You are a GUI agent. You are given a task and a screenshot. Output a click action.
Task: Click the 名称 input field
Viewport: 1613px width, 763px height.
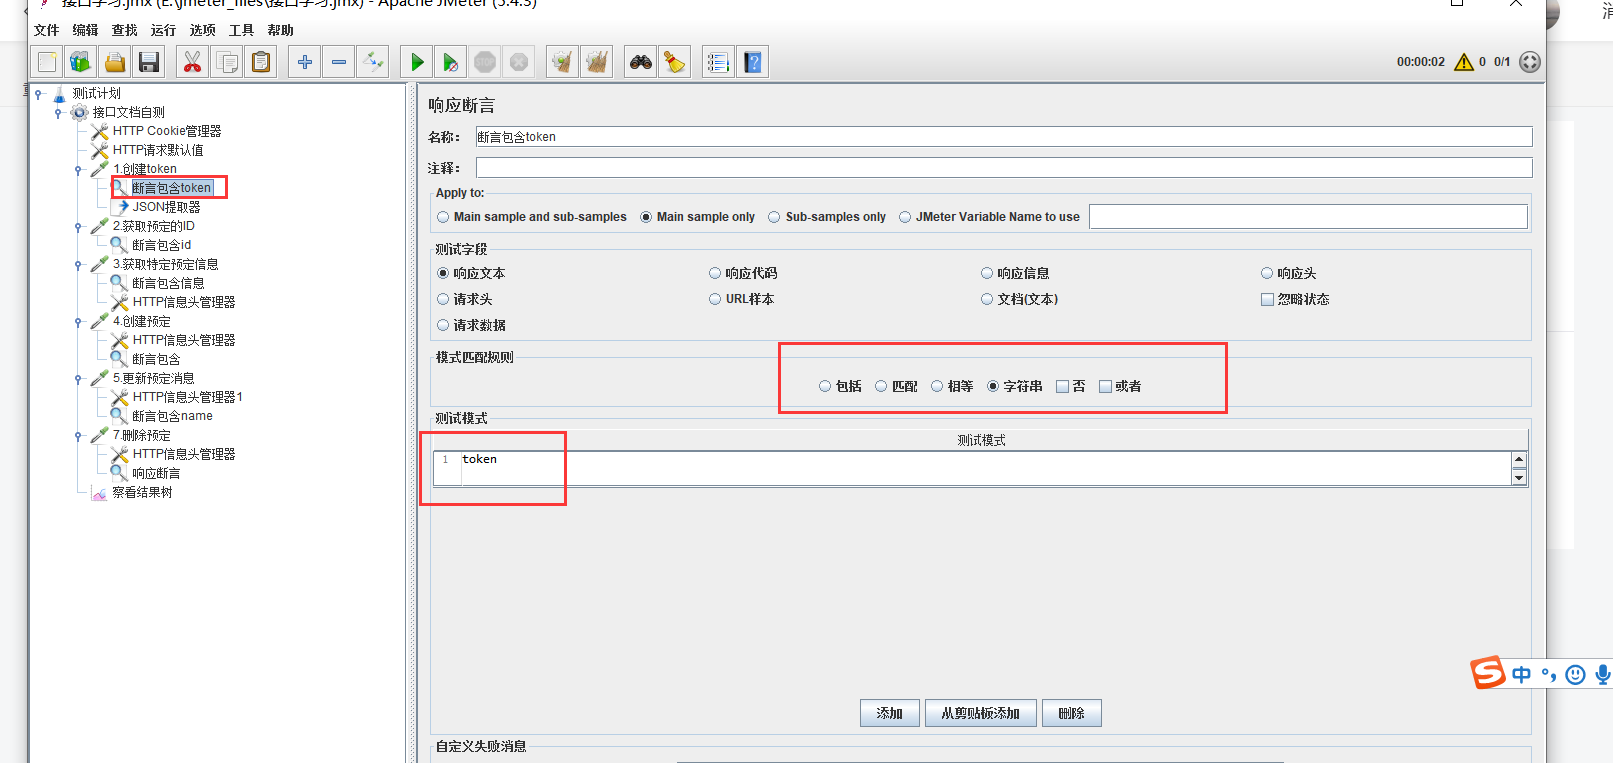[x=1004, y=137]
